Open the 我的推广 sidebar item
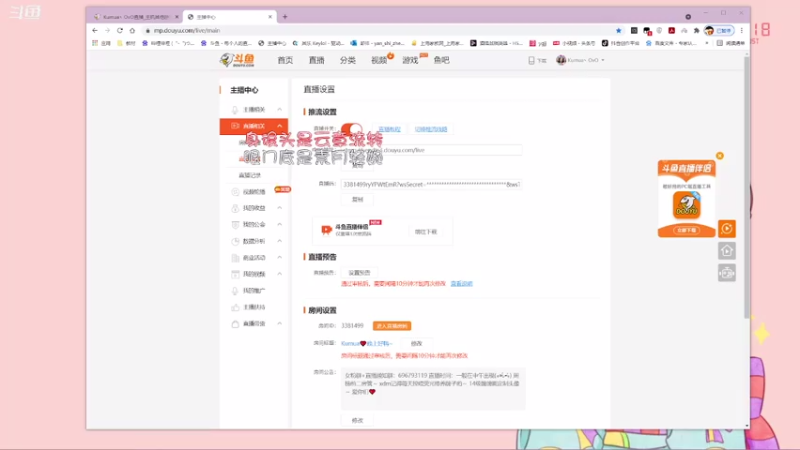Image resolution: width=800 pixels, height=450 pixels. (x=254, y=291)
